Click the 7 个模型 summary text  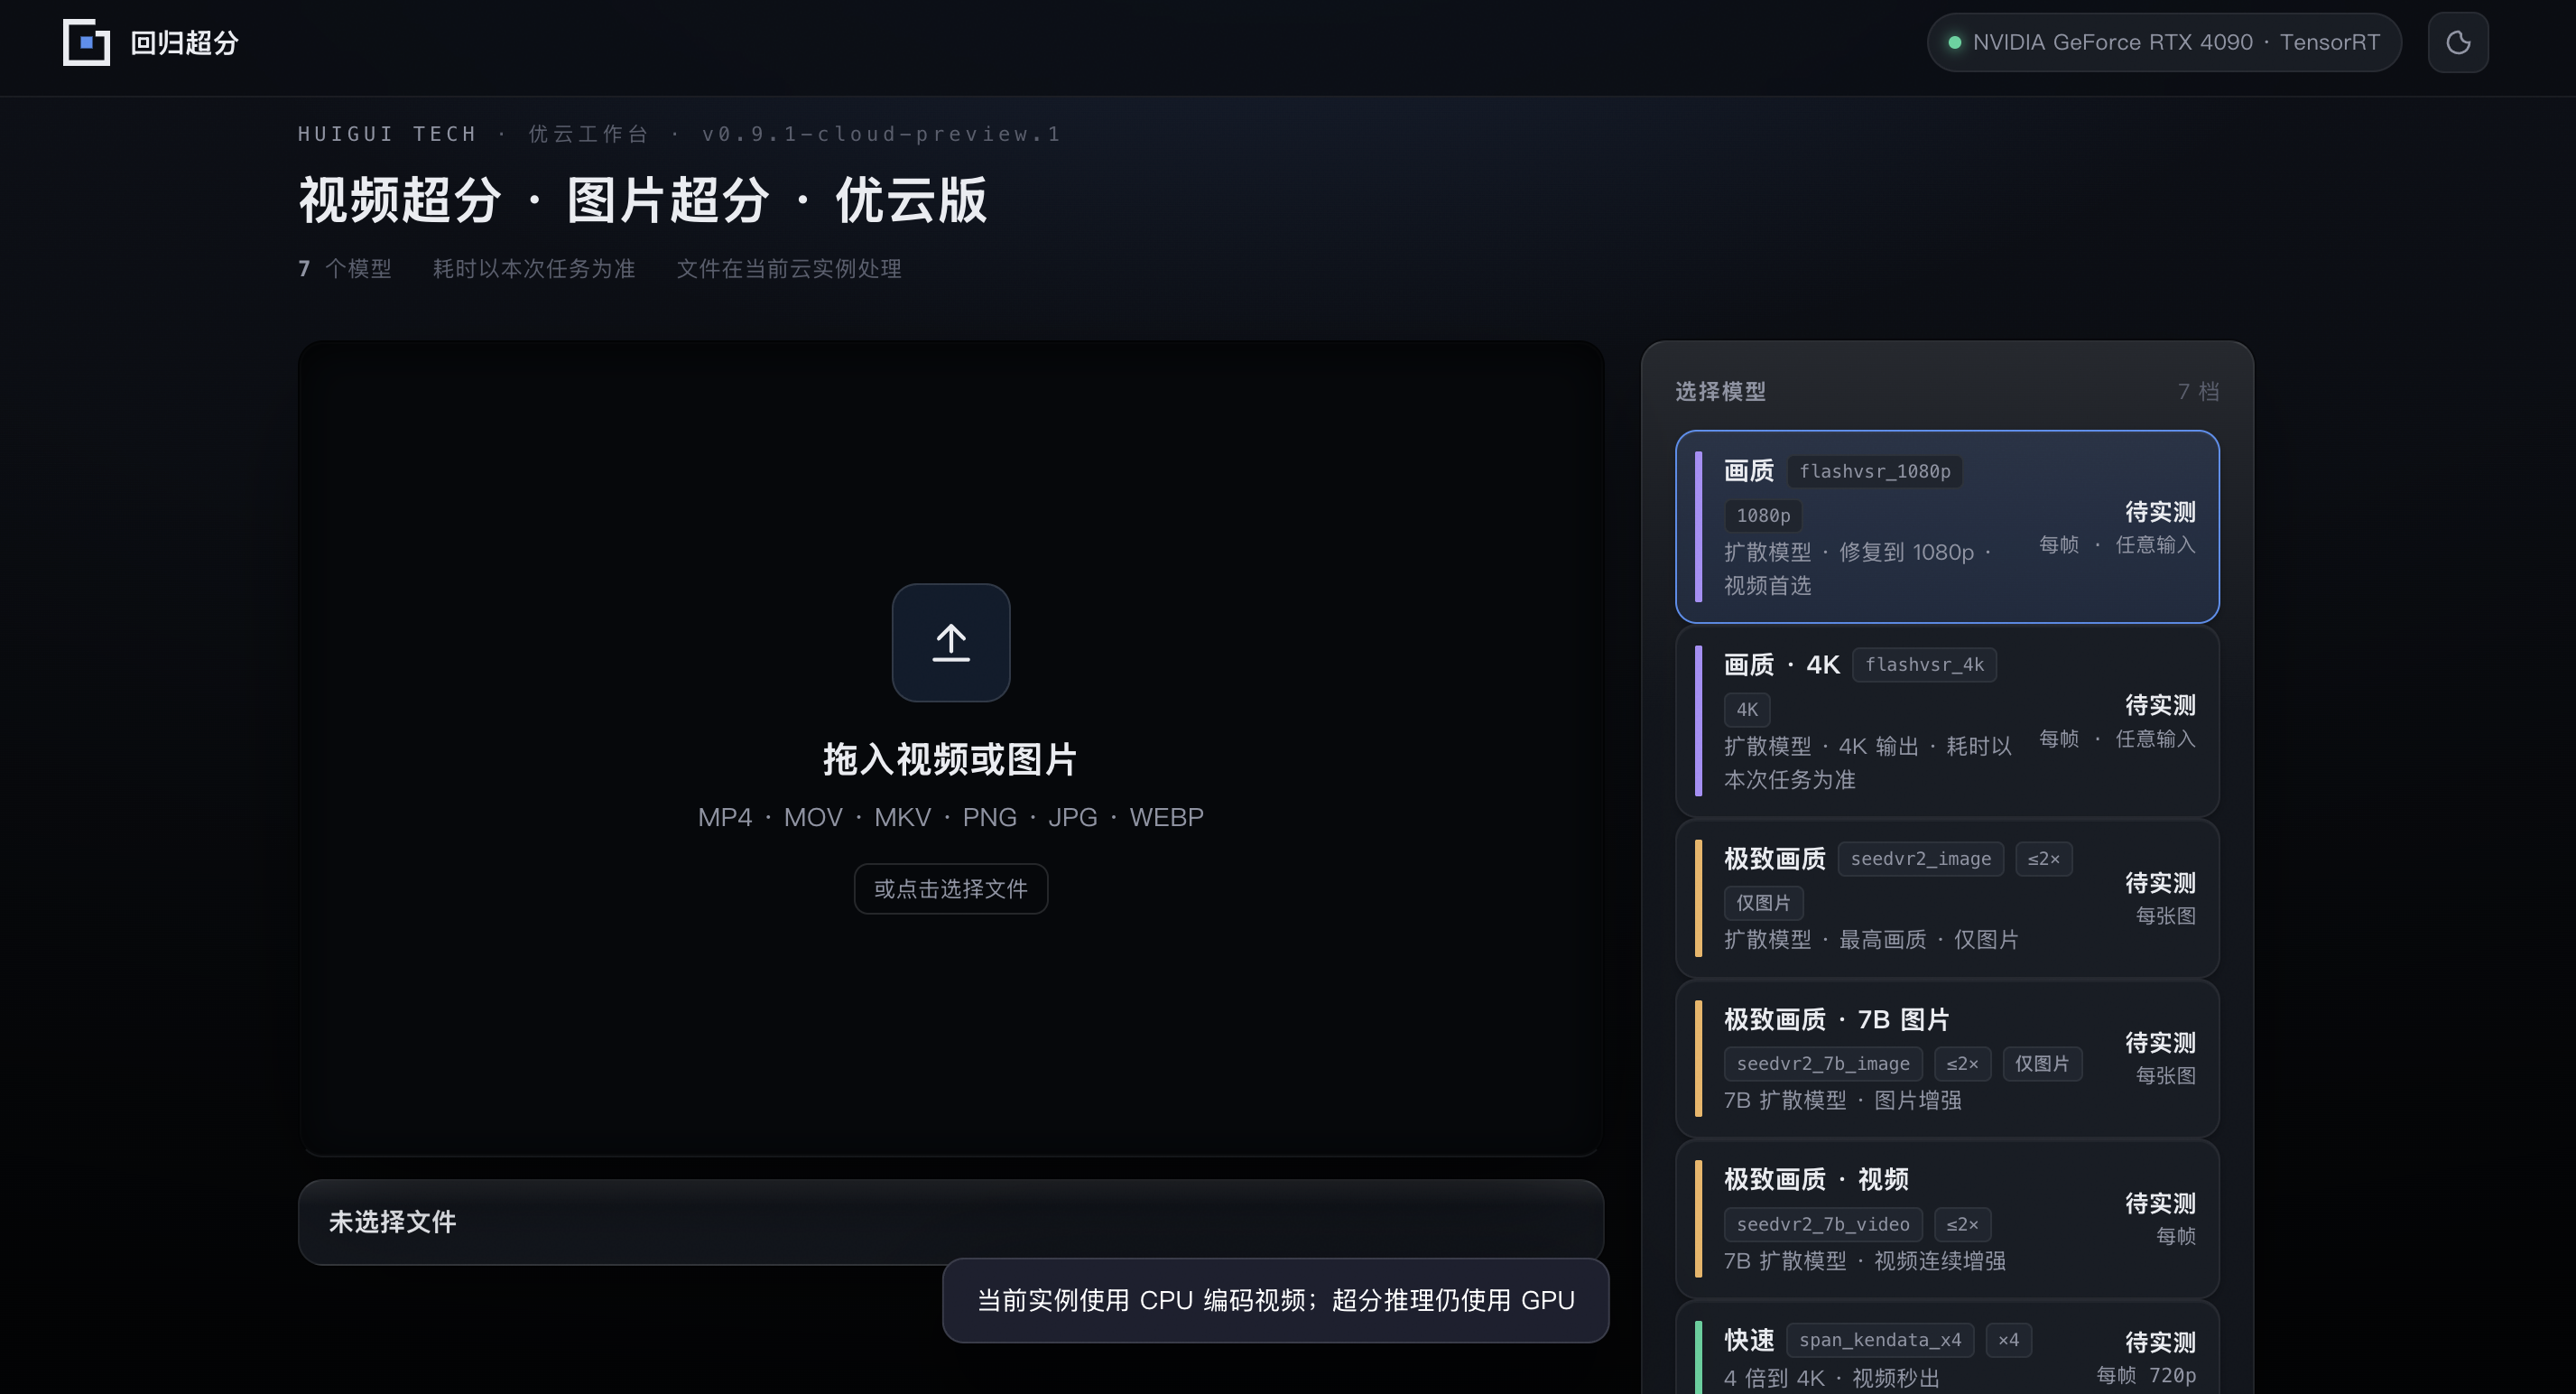click(345, 268)
